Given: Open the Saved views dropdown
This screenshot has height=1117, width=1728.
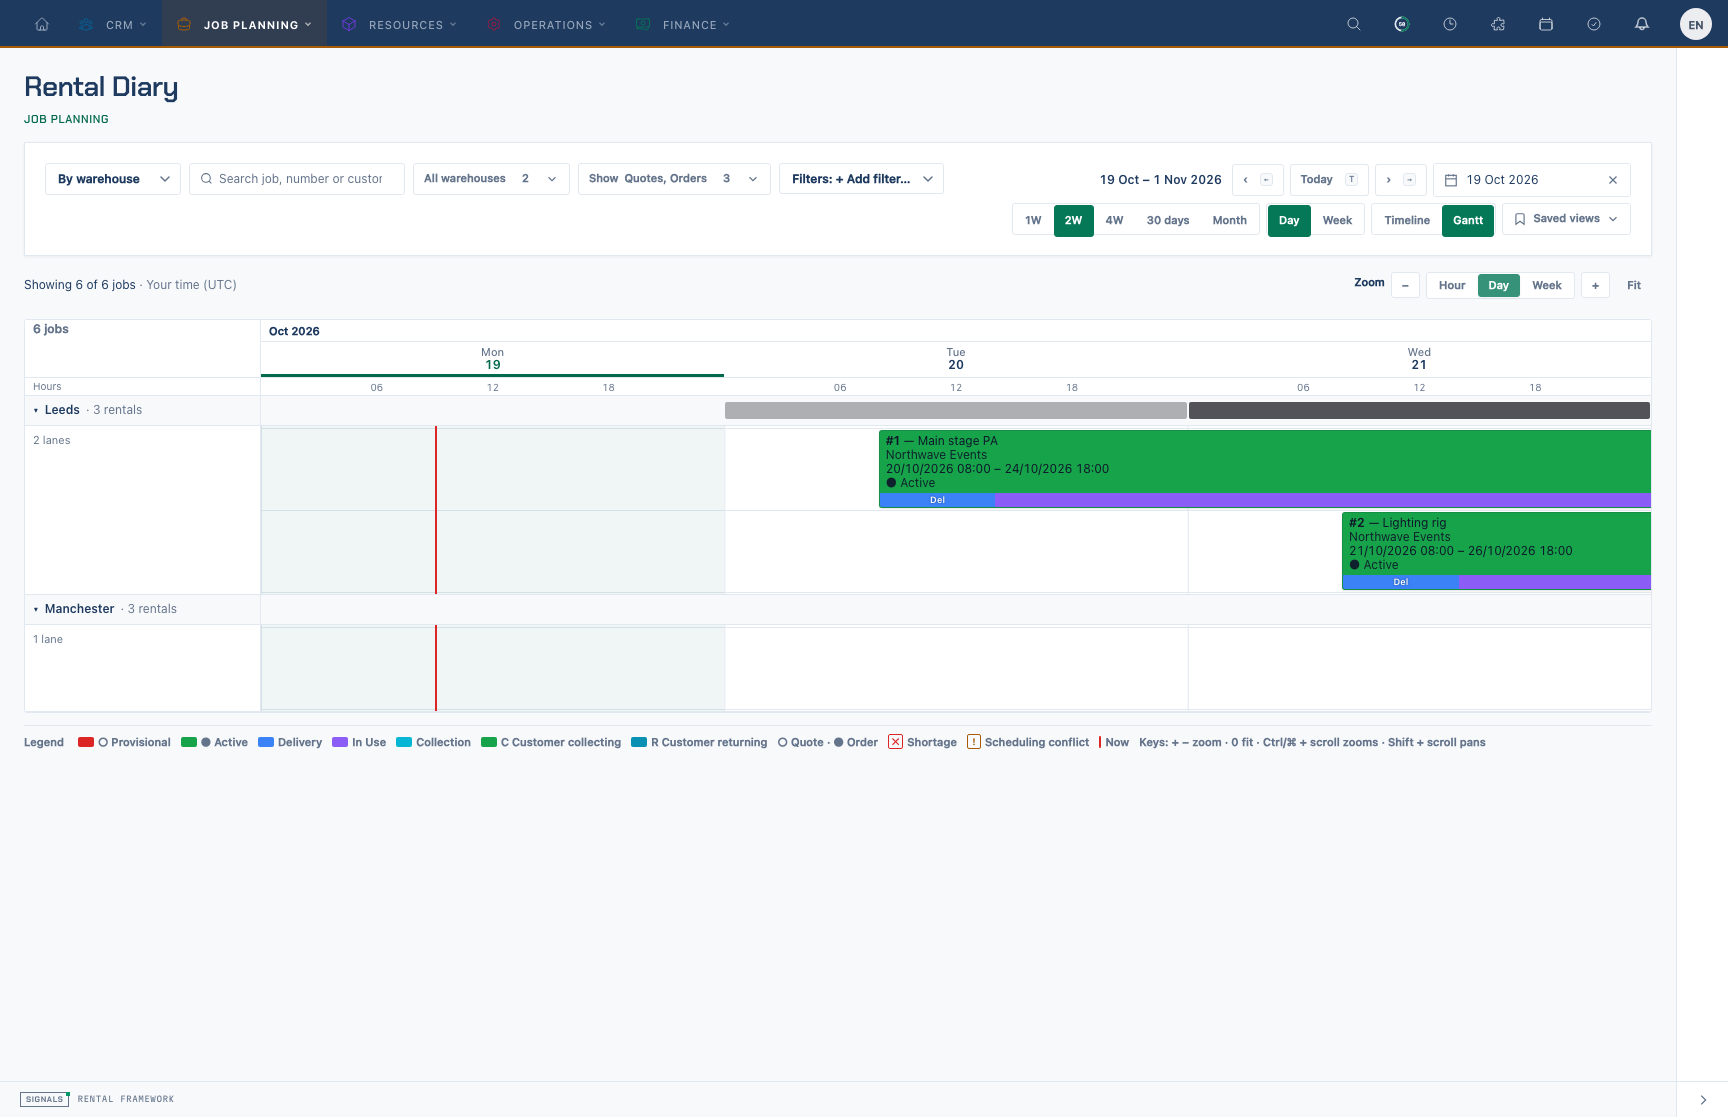Looking at the screenshot, I should coord(1566,219).
